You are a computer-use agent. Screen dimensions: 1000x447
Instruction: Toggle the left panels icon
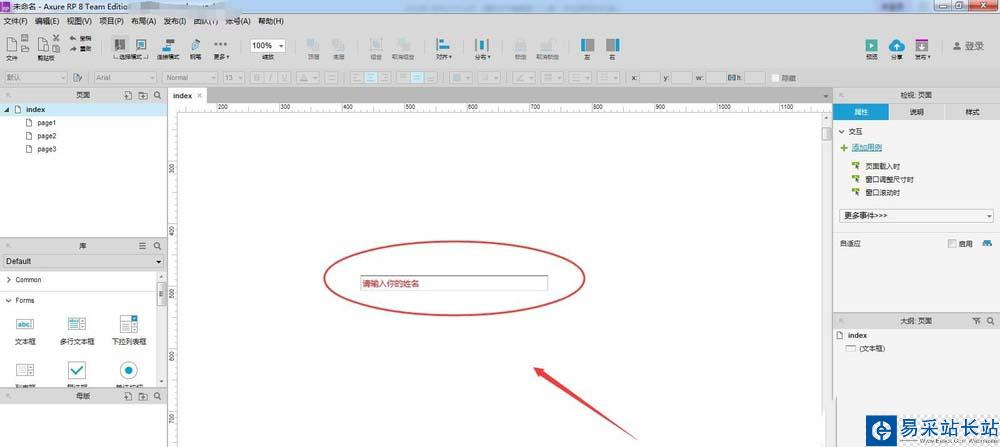click(587, 45)
